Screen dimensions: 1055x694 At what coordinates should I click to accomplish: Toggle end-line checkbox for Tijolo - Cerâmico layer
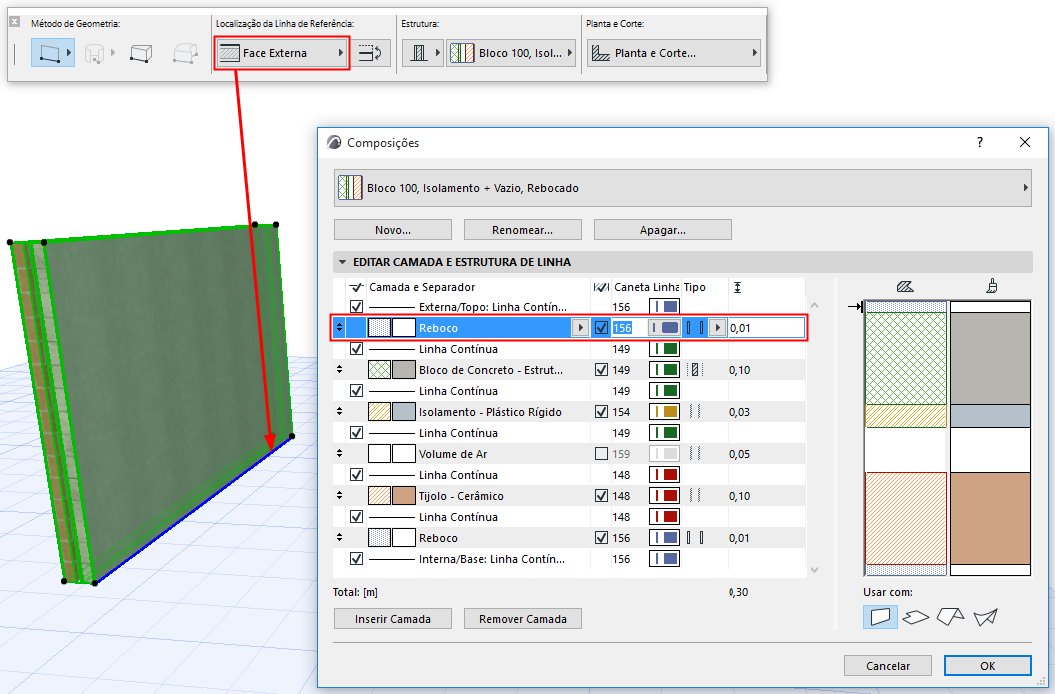(602, 496)
